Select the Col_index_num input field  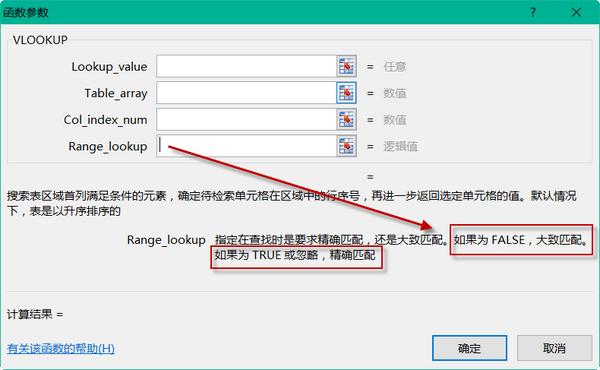point(246,119)
